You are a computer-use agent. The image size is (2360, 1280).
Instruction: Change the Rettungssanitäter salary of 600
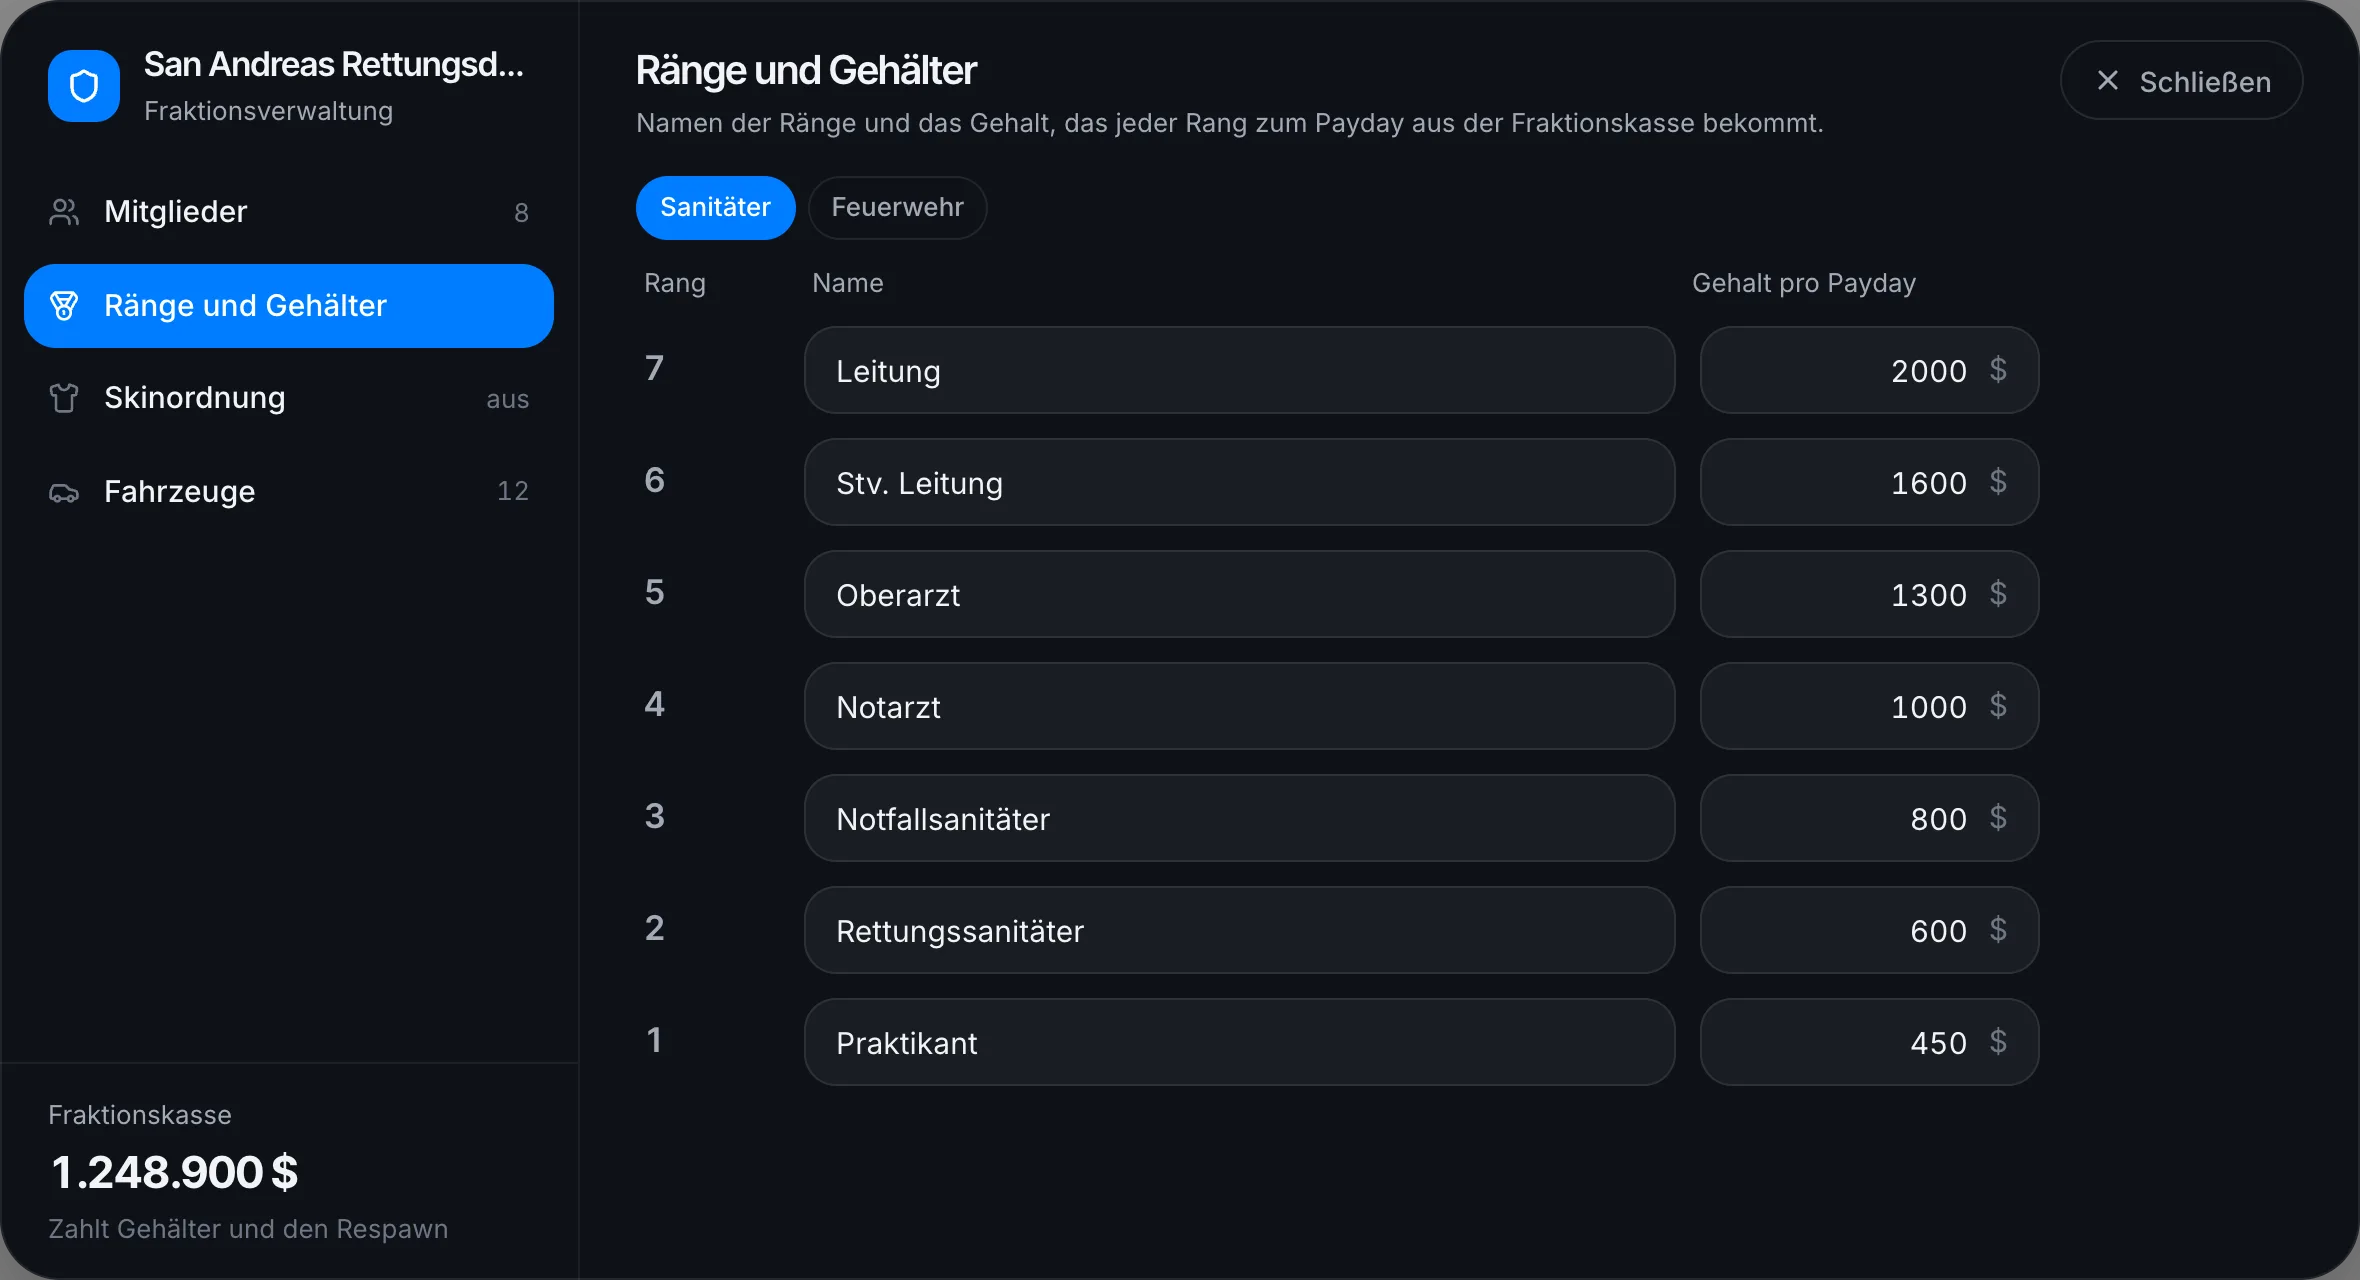1870,930
